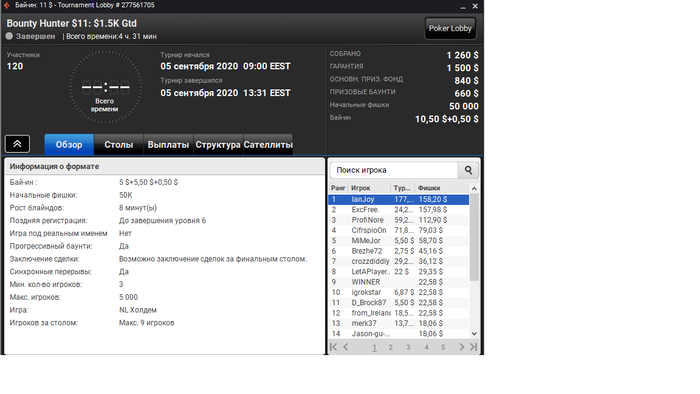
Task: Click the total time clock dial
Action: (105, 87)
